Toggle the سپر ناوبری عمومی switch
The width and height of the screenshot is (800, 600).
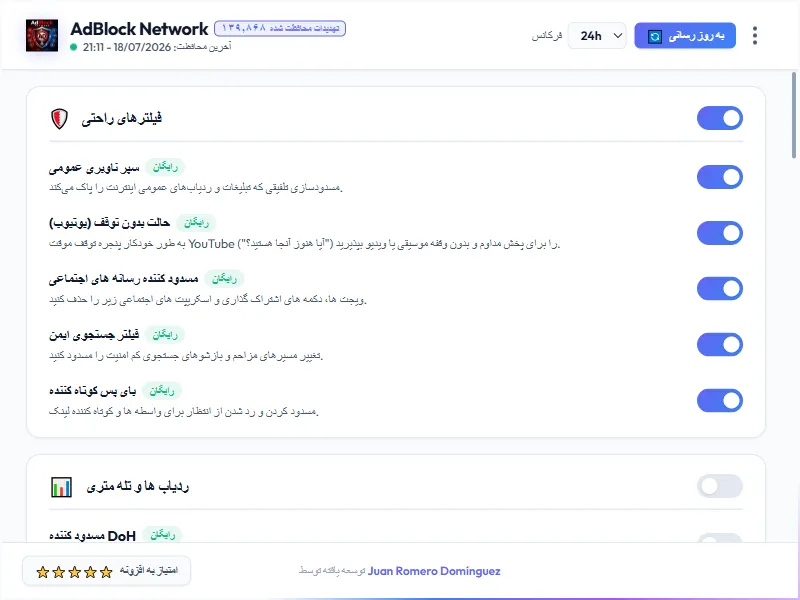point(719,177)
